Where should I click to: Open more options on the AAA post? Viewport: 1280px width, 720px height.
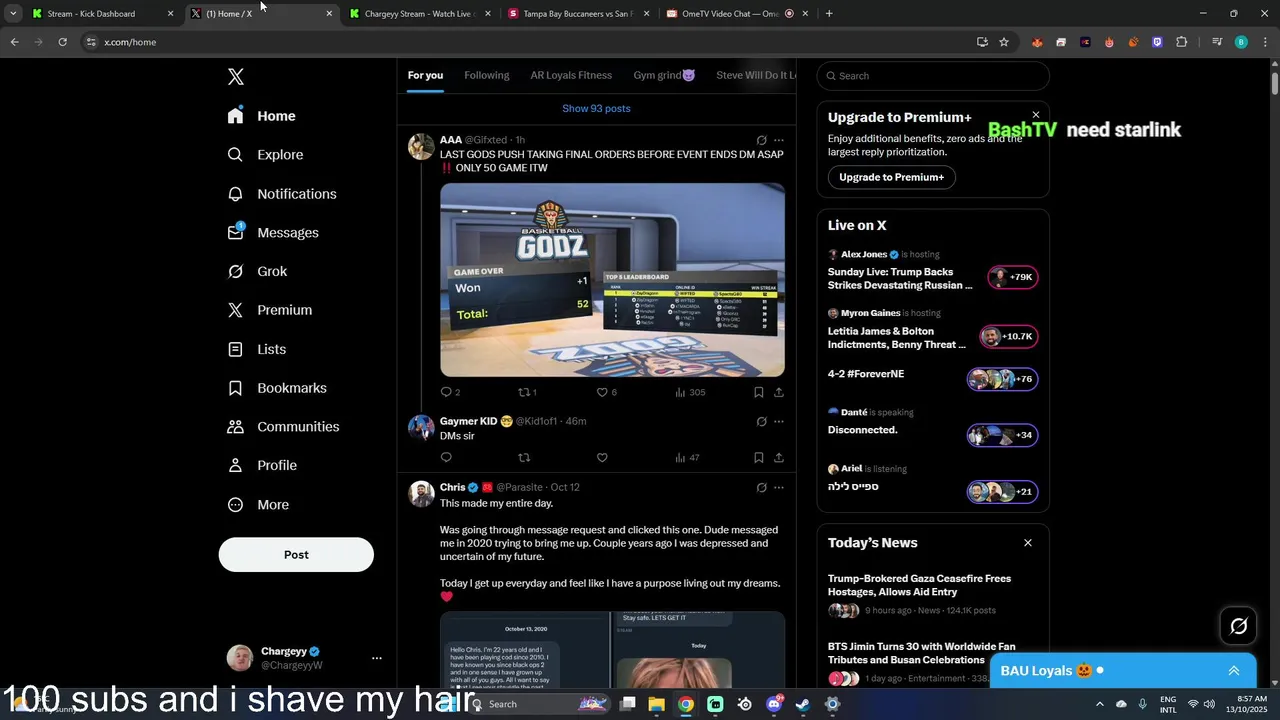(x=779, y=140)
